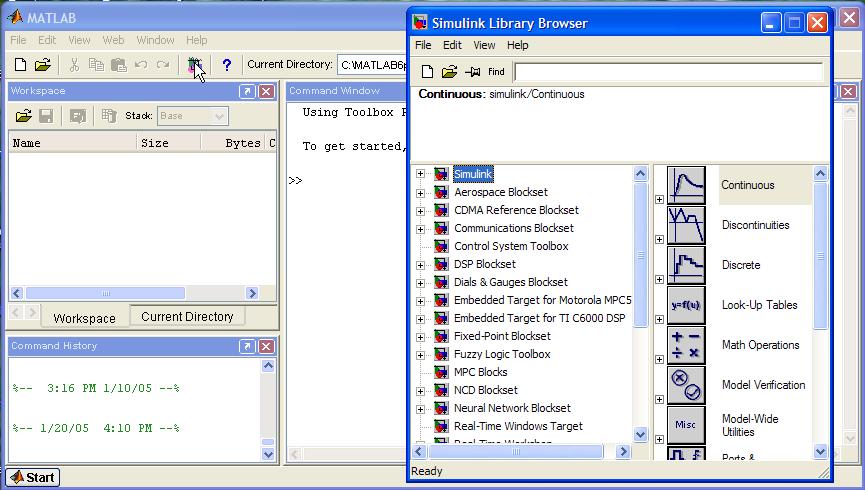865x490 pixels.
Task: Click the Undo icon in MATLAB toolbar
Action: click(x=141, y=65)
